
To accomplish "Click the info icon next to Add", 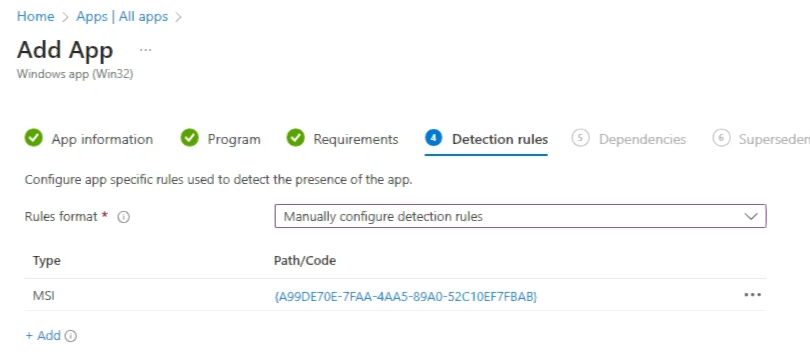I will click(x=71, y=336).
